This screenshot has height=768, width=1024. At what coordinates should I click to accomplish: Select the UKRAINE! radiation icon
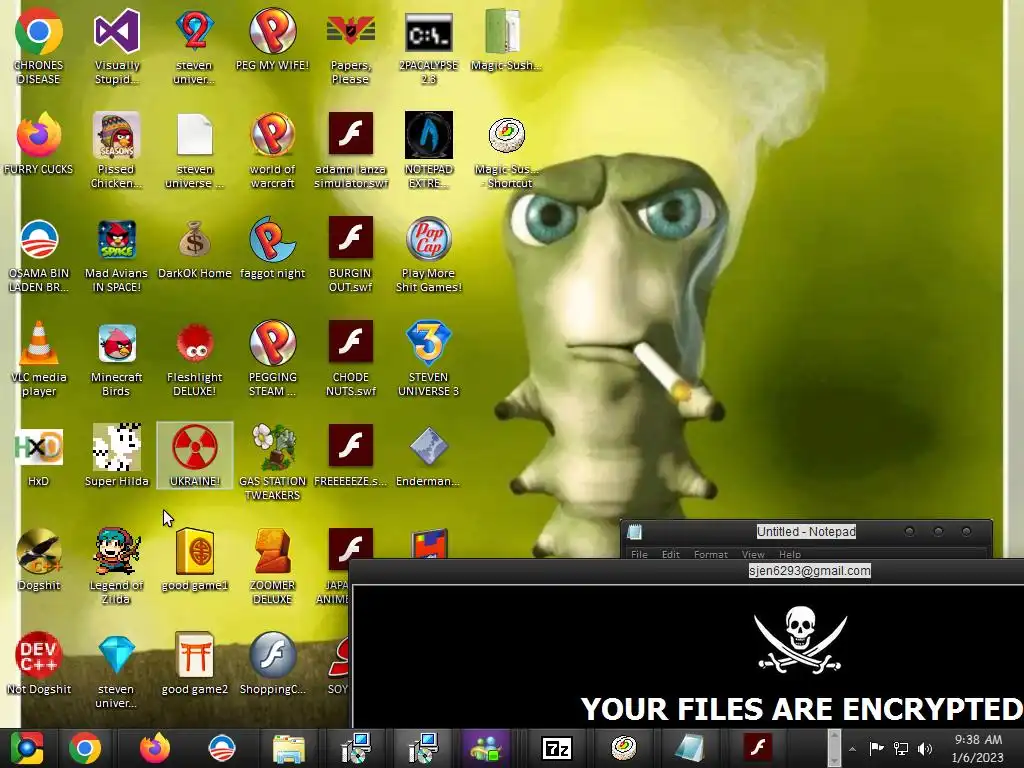[195, 455]
